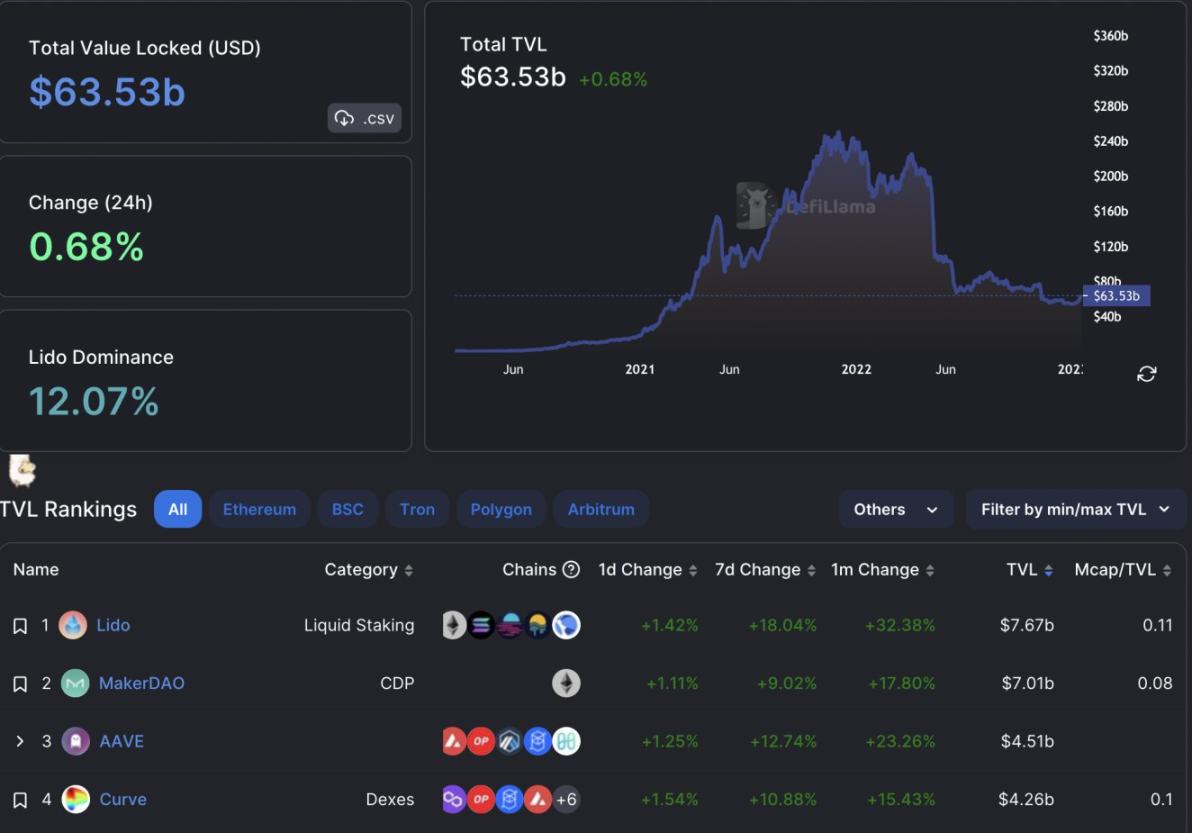Click the 2022 label on chart axis

pos(856,369)
